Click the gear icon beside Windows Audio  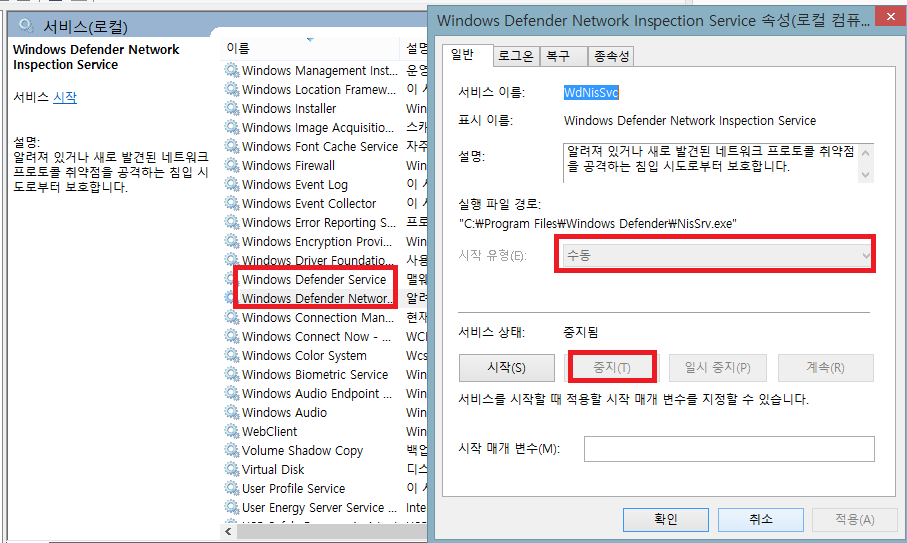[x=232, y=412]
